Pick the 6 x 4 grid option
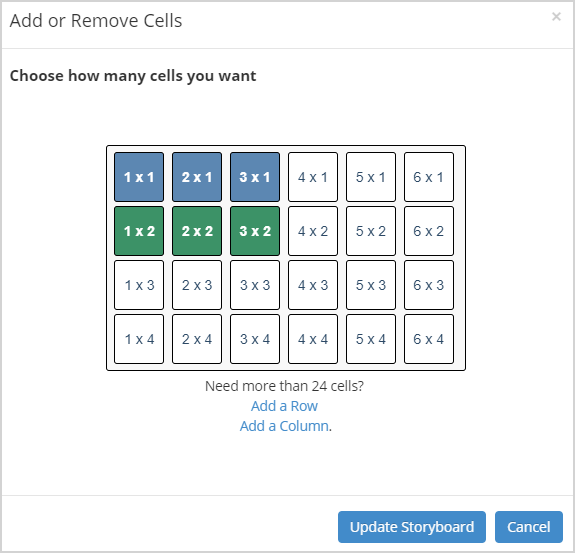Image resolution: width=575 pixels, height=553 pixels. click(429, 339)
